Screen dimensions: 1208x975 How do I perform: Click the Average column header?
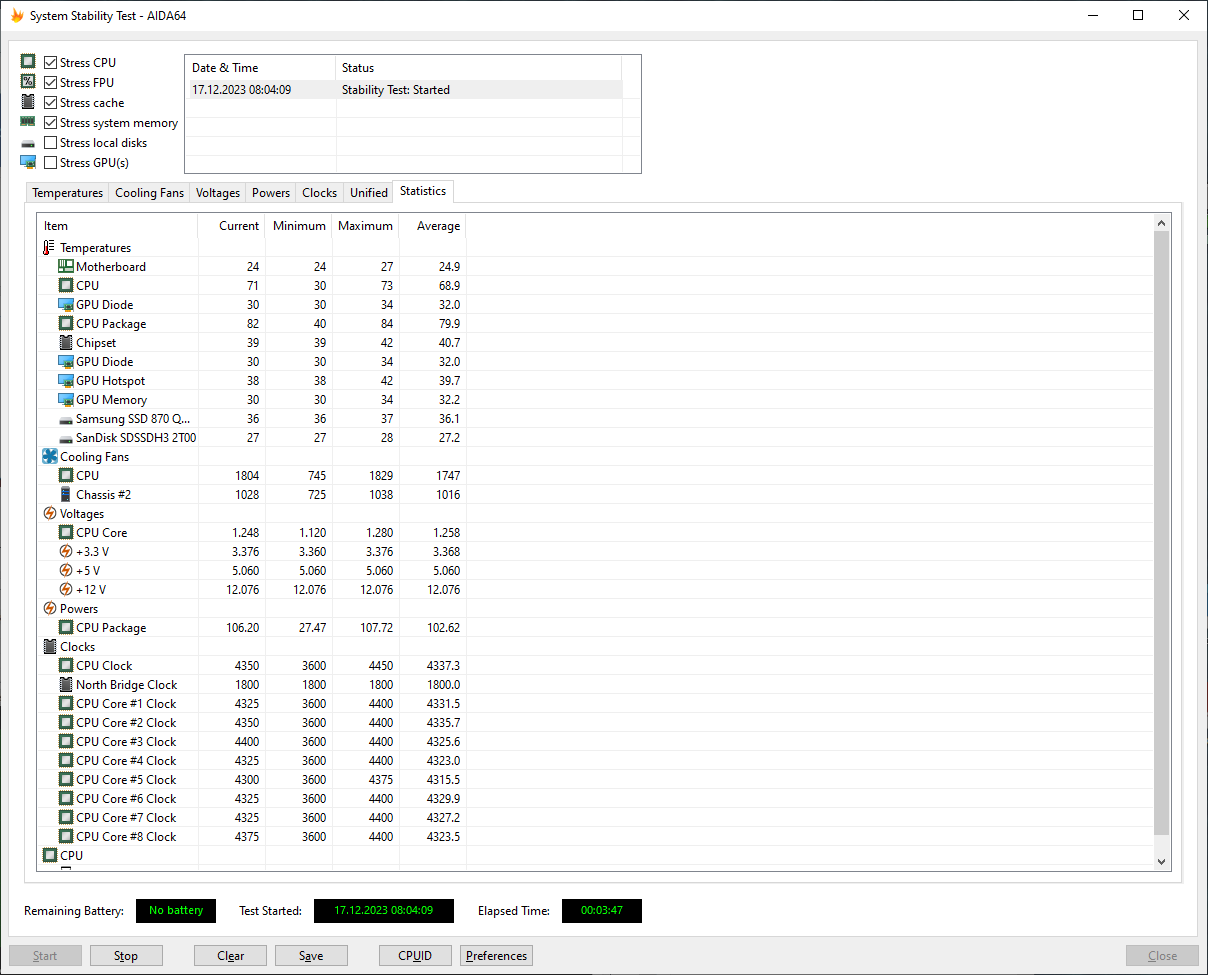pos(433,226)
